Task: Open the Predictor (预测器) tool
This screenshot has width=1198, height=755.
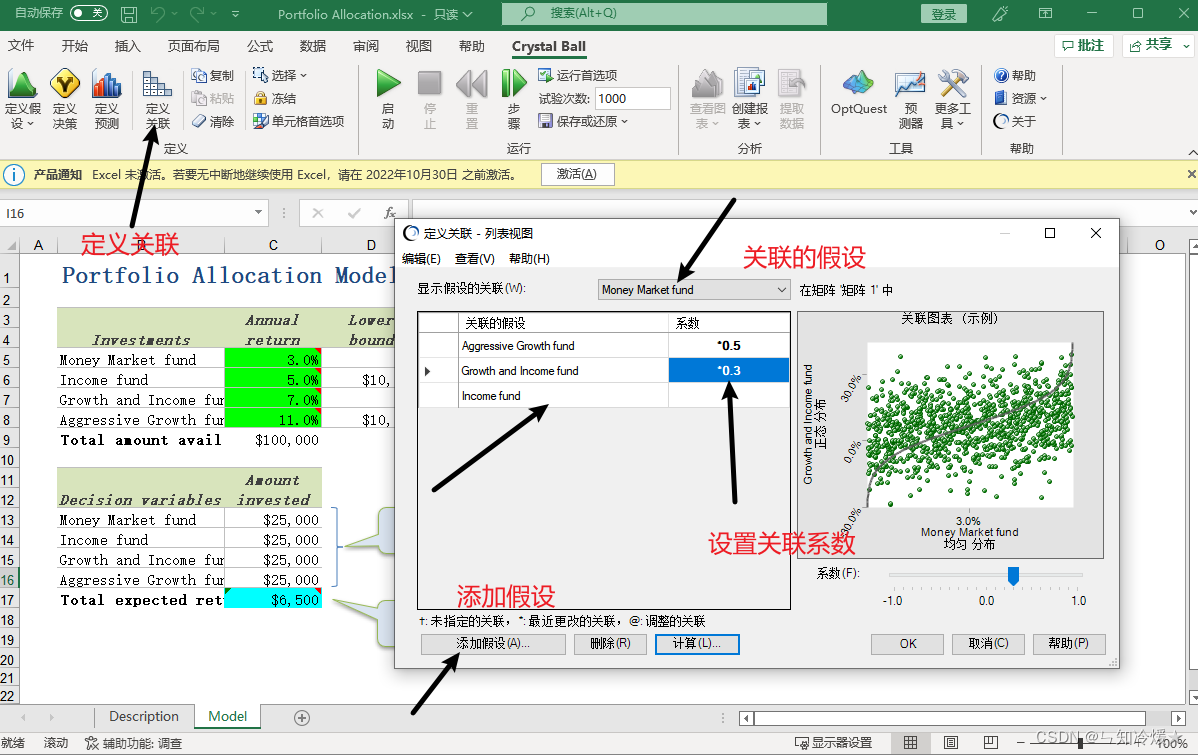Action: tap(910, 99)
